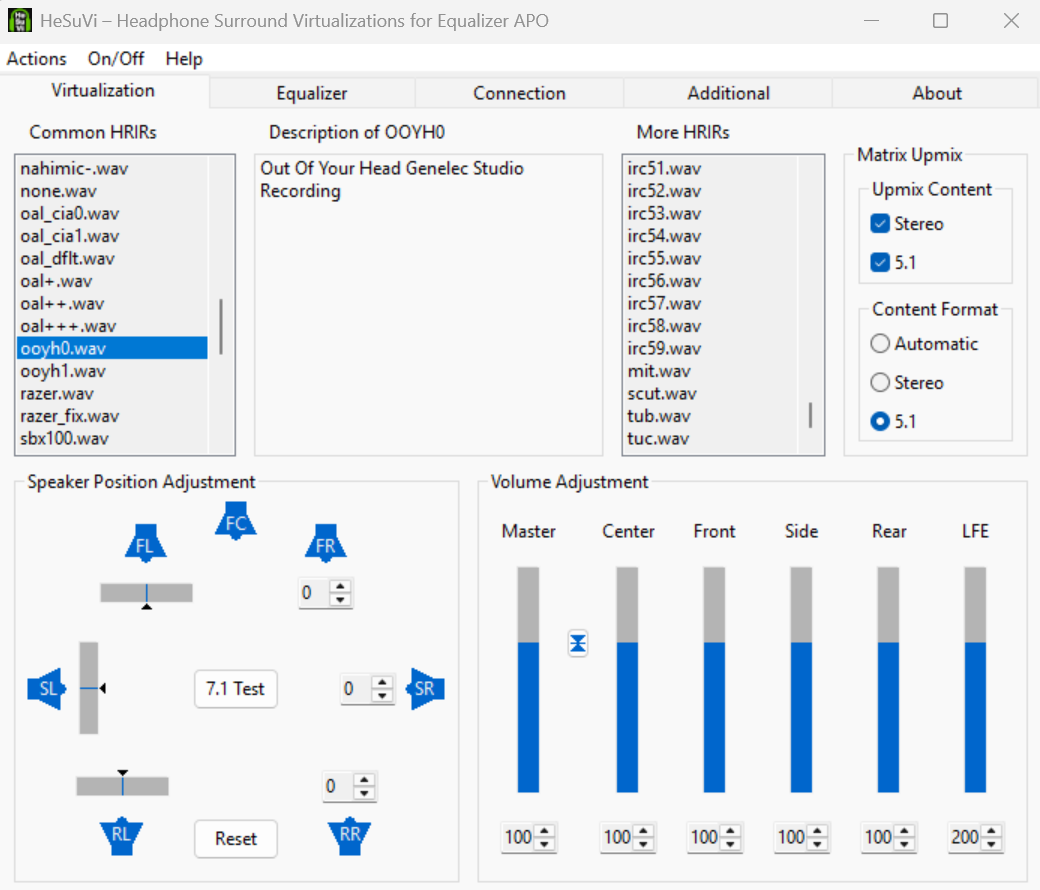Toggle the volume link icon beside Master
Image resolution: width=1040 pixels, height=890 pixels.
(x=578, y=643)
